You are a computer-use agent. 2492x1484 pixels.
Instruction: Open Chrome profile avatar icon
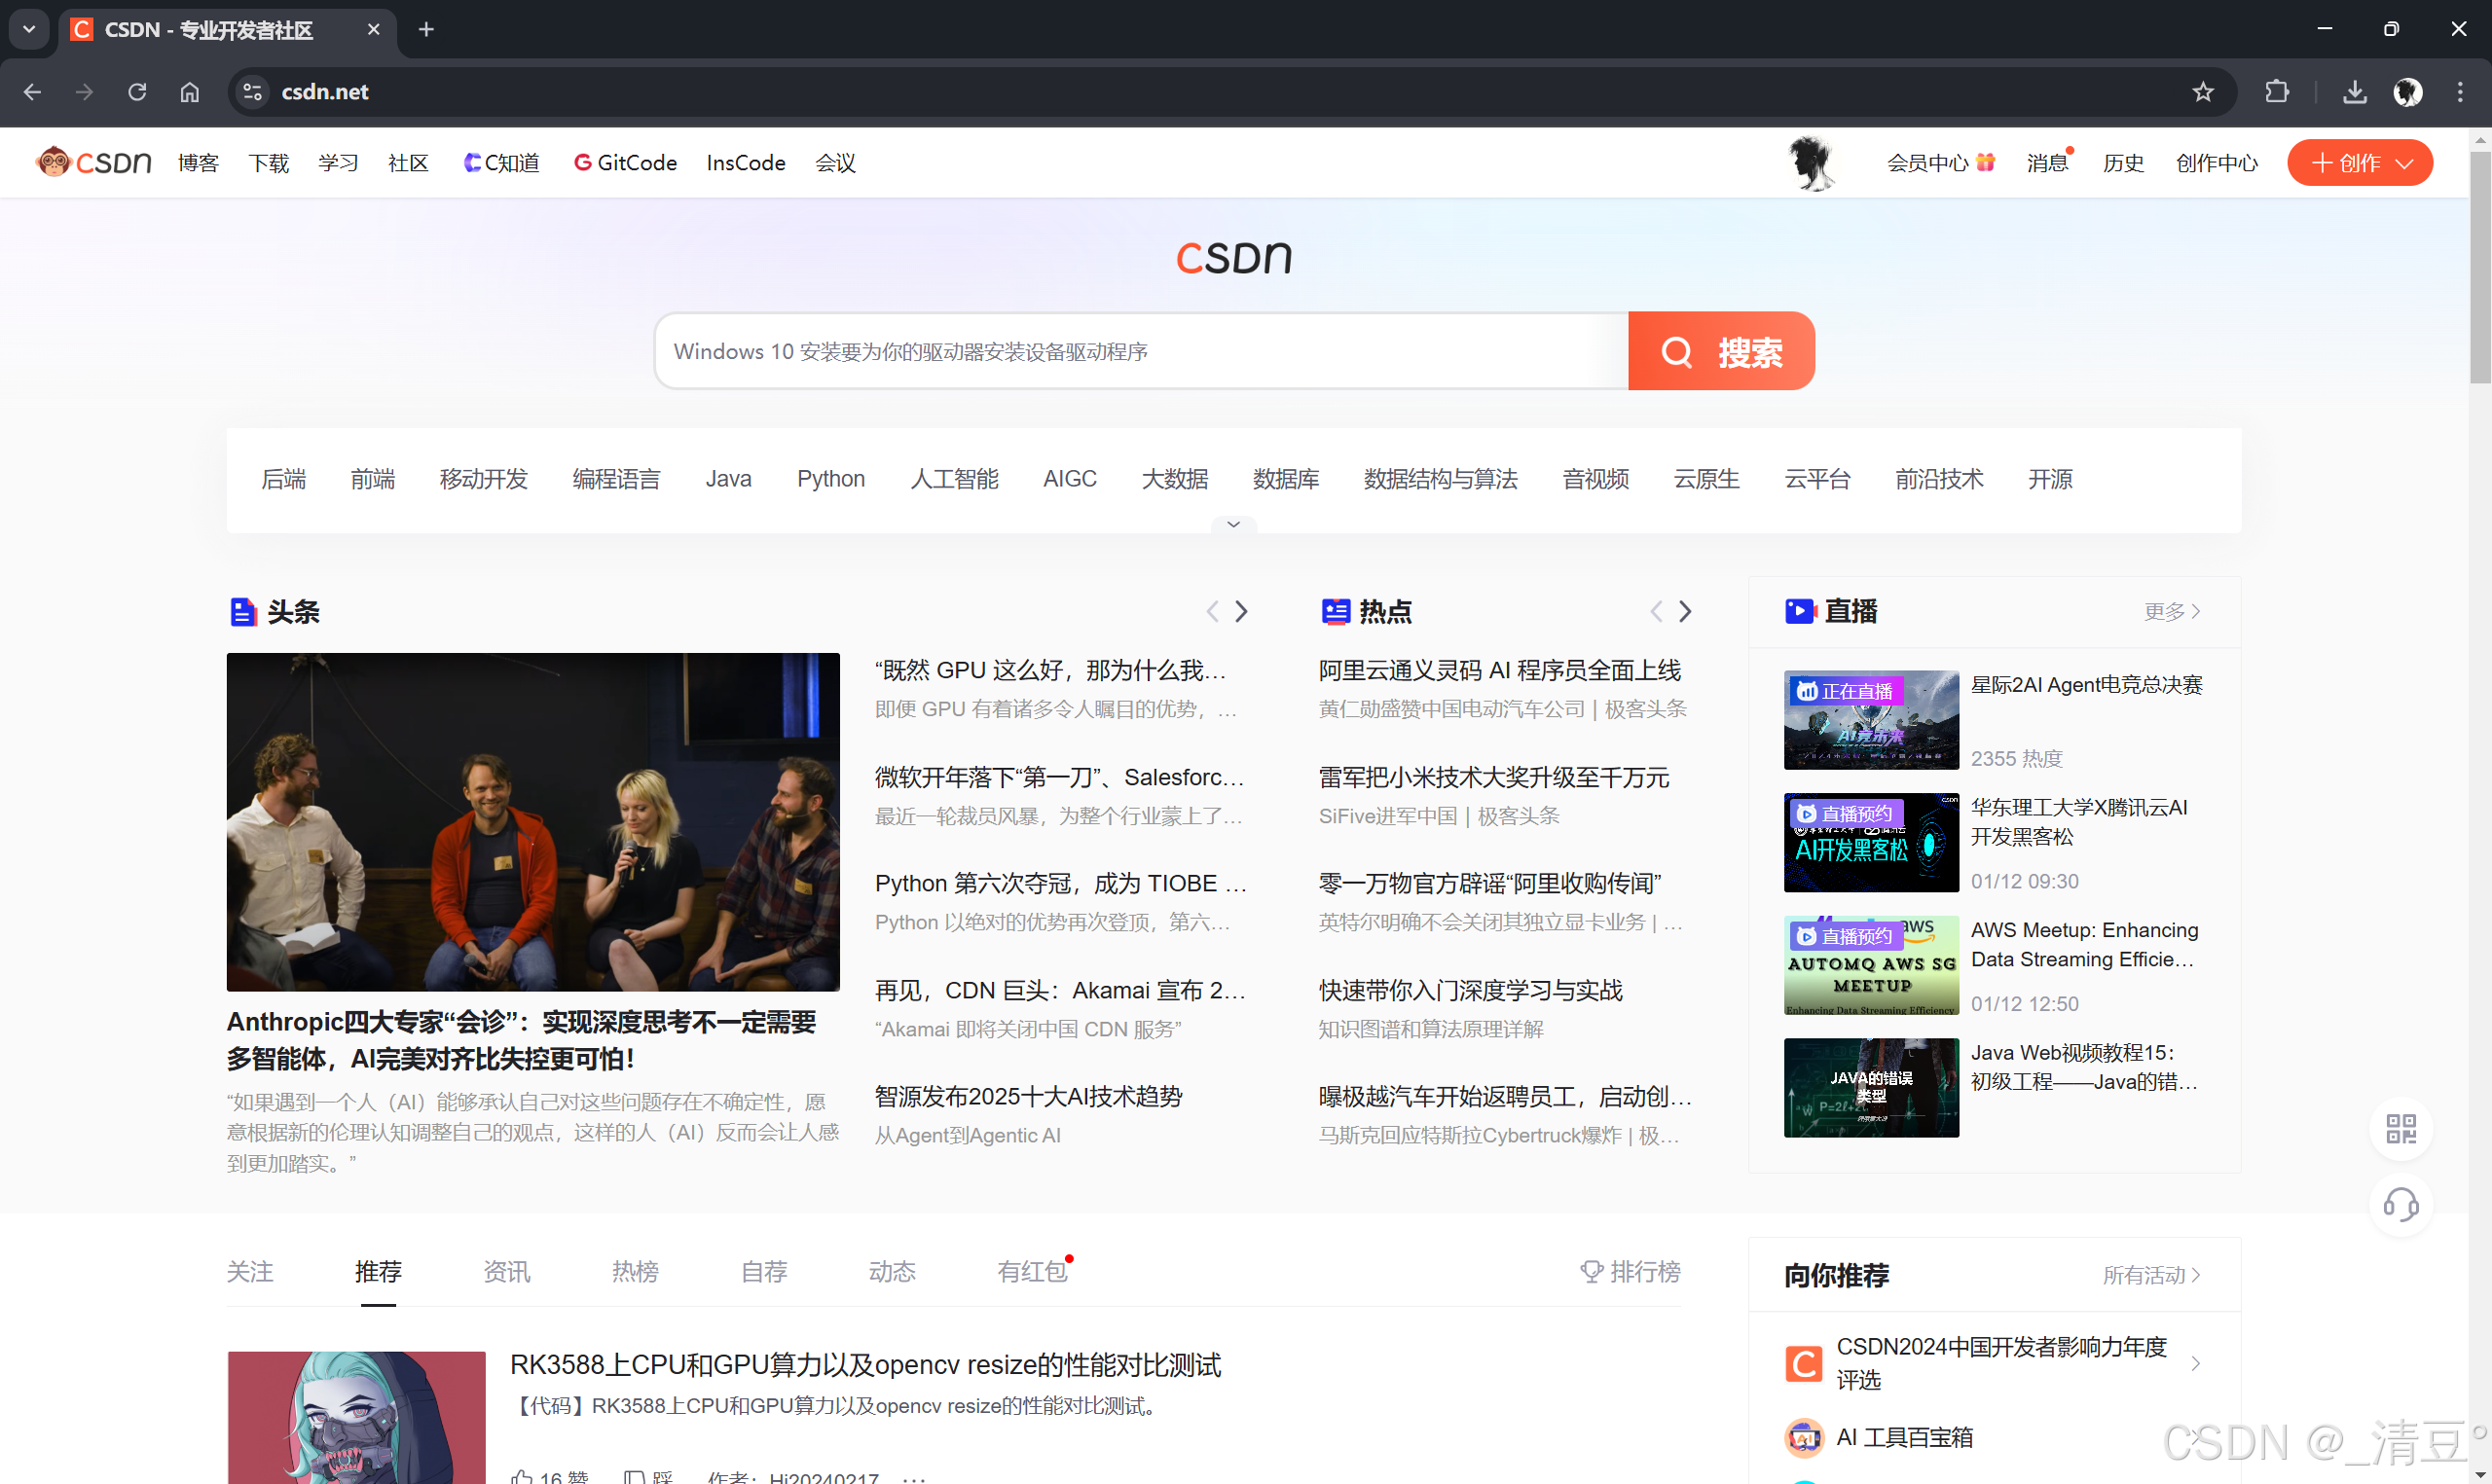click(x=2408, y=92)
